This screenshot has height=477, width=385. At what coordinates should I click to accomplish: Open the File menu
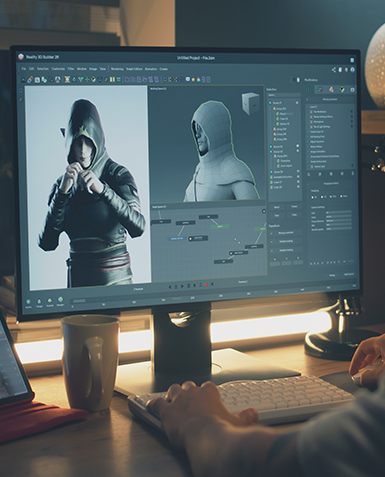click(x=24, y=69)
